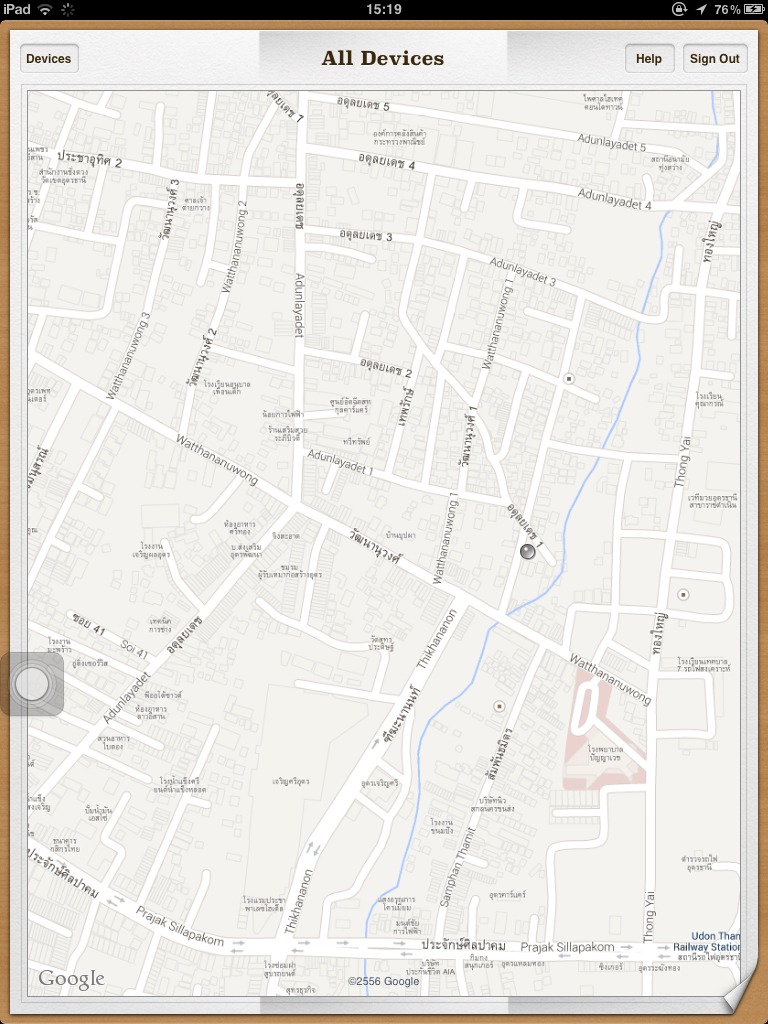Viewport: 768px width, 1024px height.
Task: Tap the rotation lock status icon
Action: click(x=679, y=9)
